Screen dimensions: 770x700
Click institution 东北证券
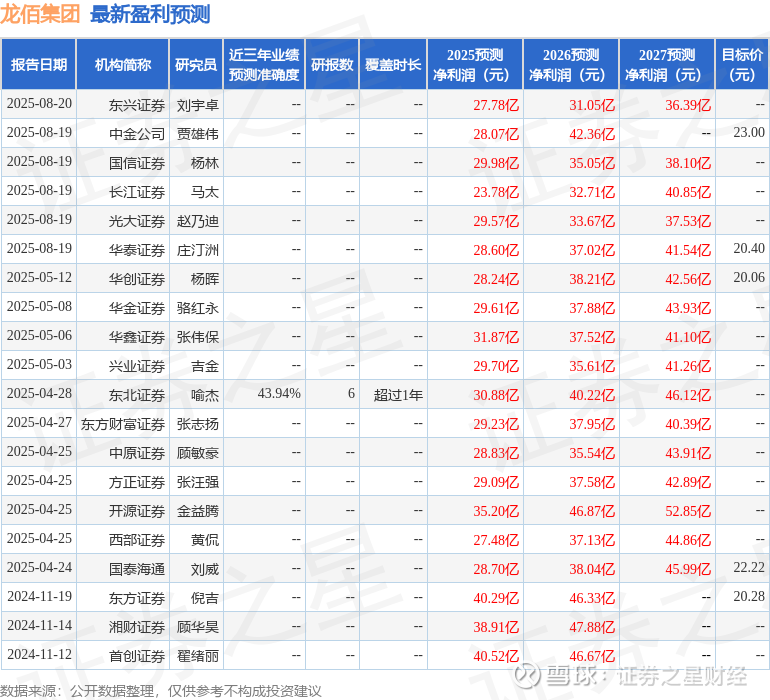pos(137,395)
